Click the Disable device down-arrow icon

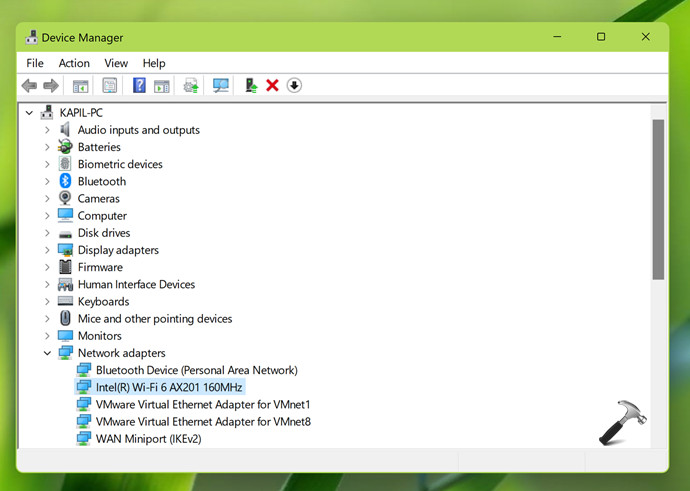click(294, 86)
